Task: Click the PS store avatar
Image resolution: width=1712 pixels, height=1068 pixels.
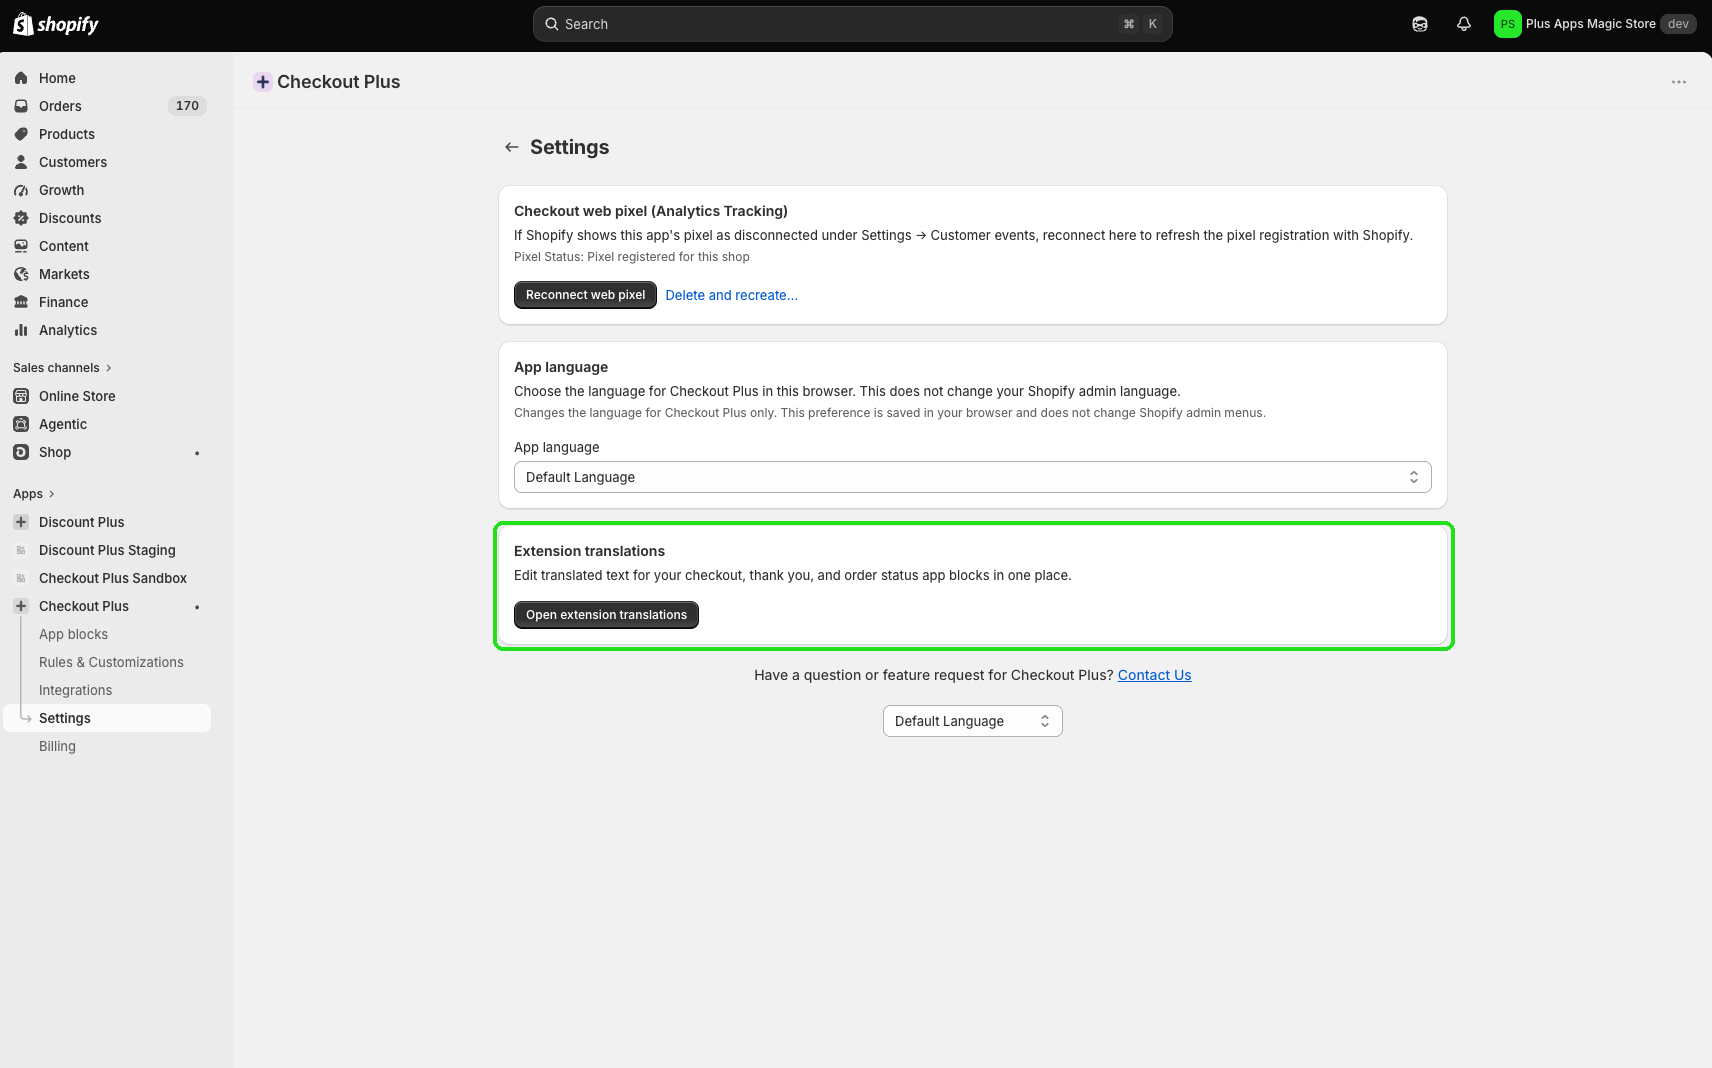Action: (1507, 24)
